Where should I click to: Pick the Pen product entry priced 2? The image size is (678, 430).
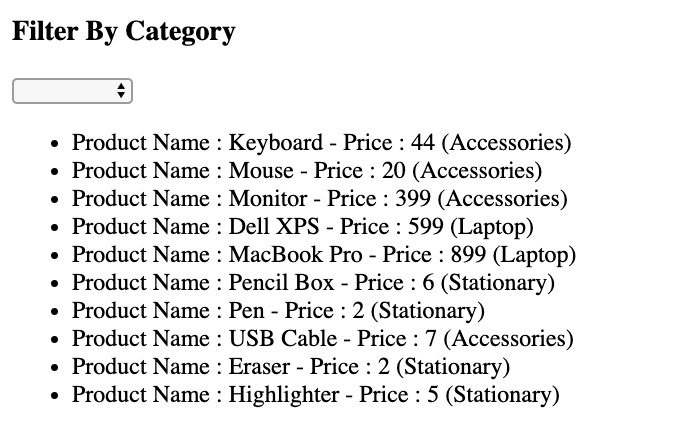(278, 311)
